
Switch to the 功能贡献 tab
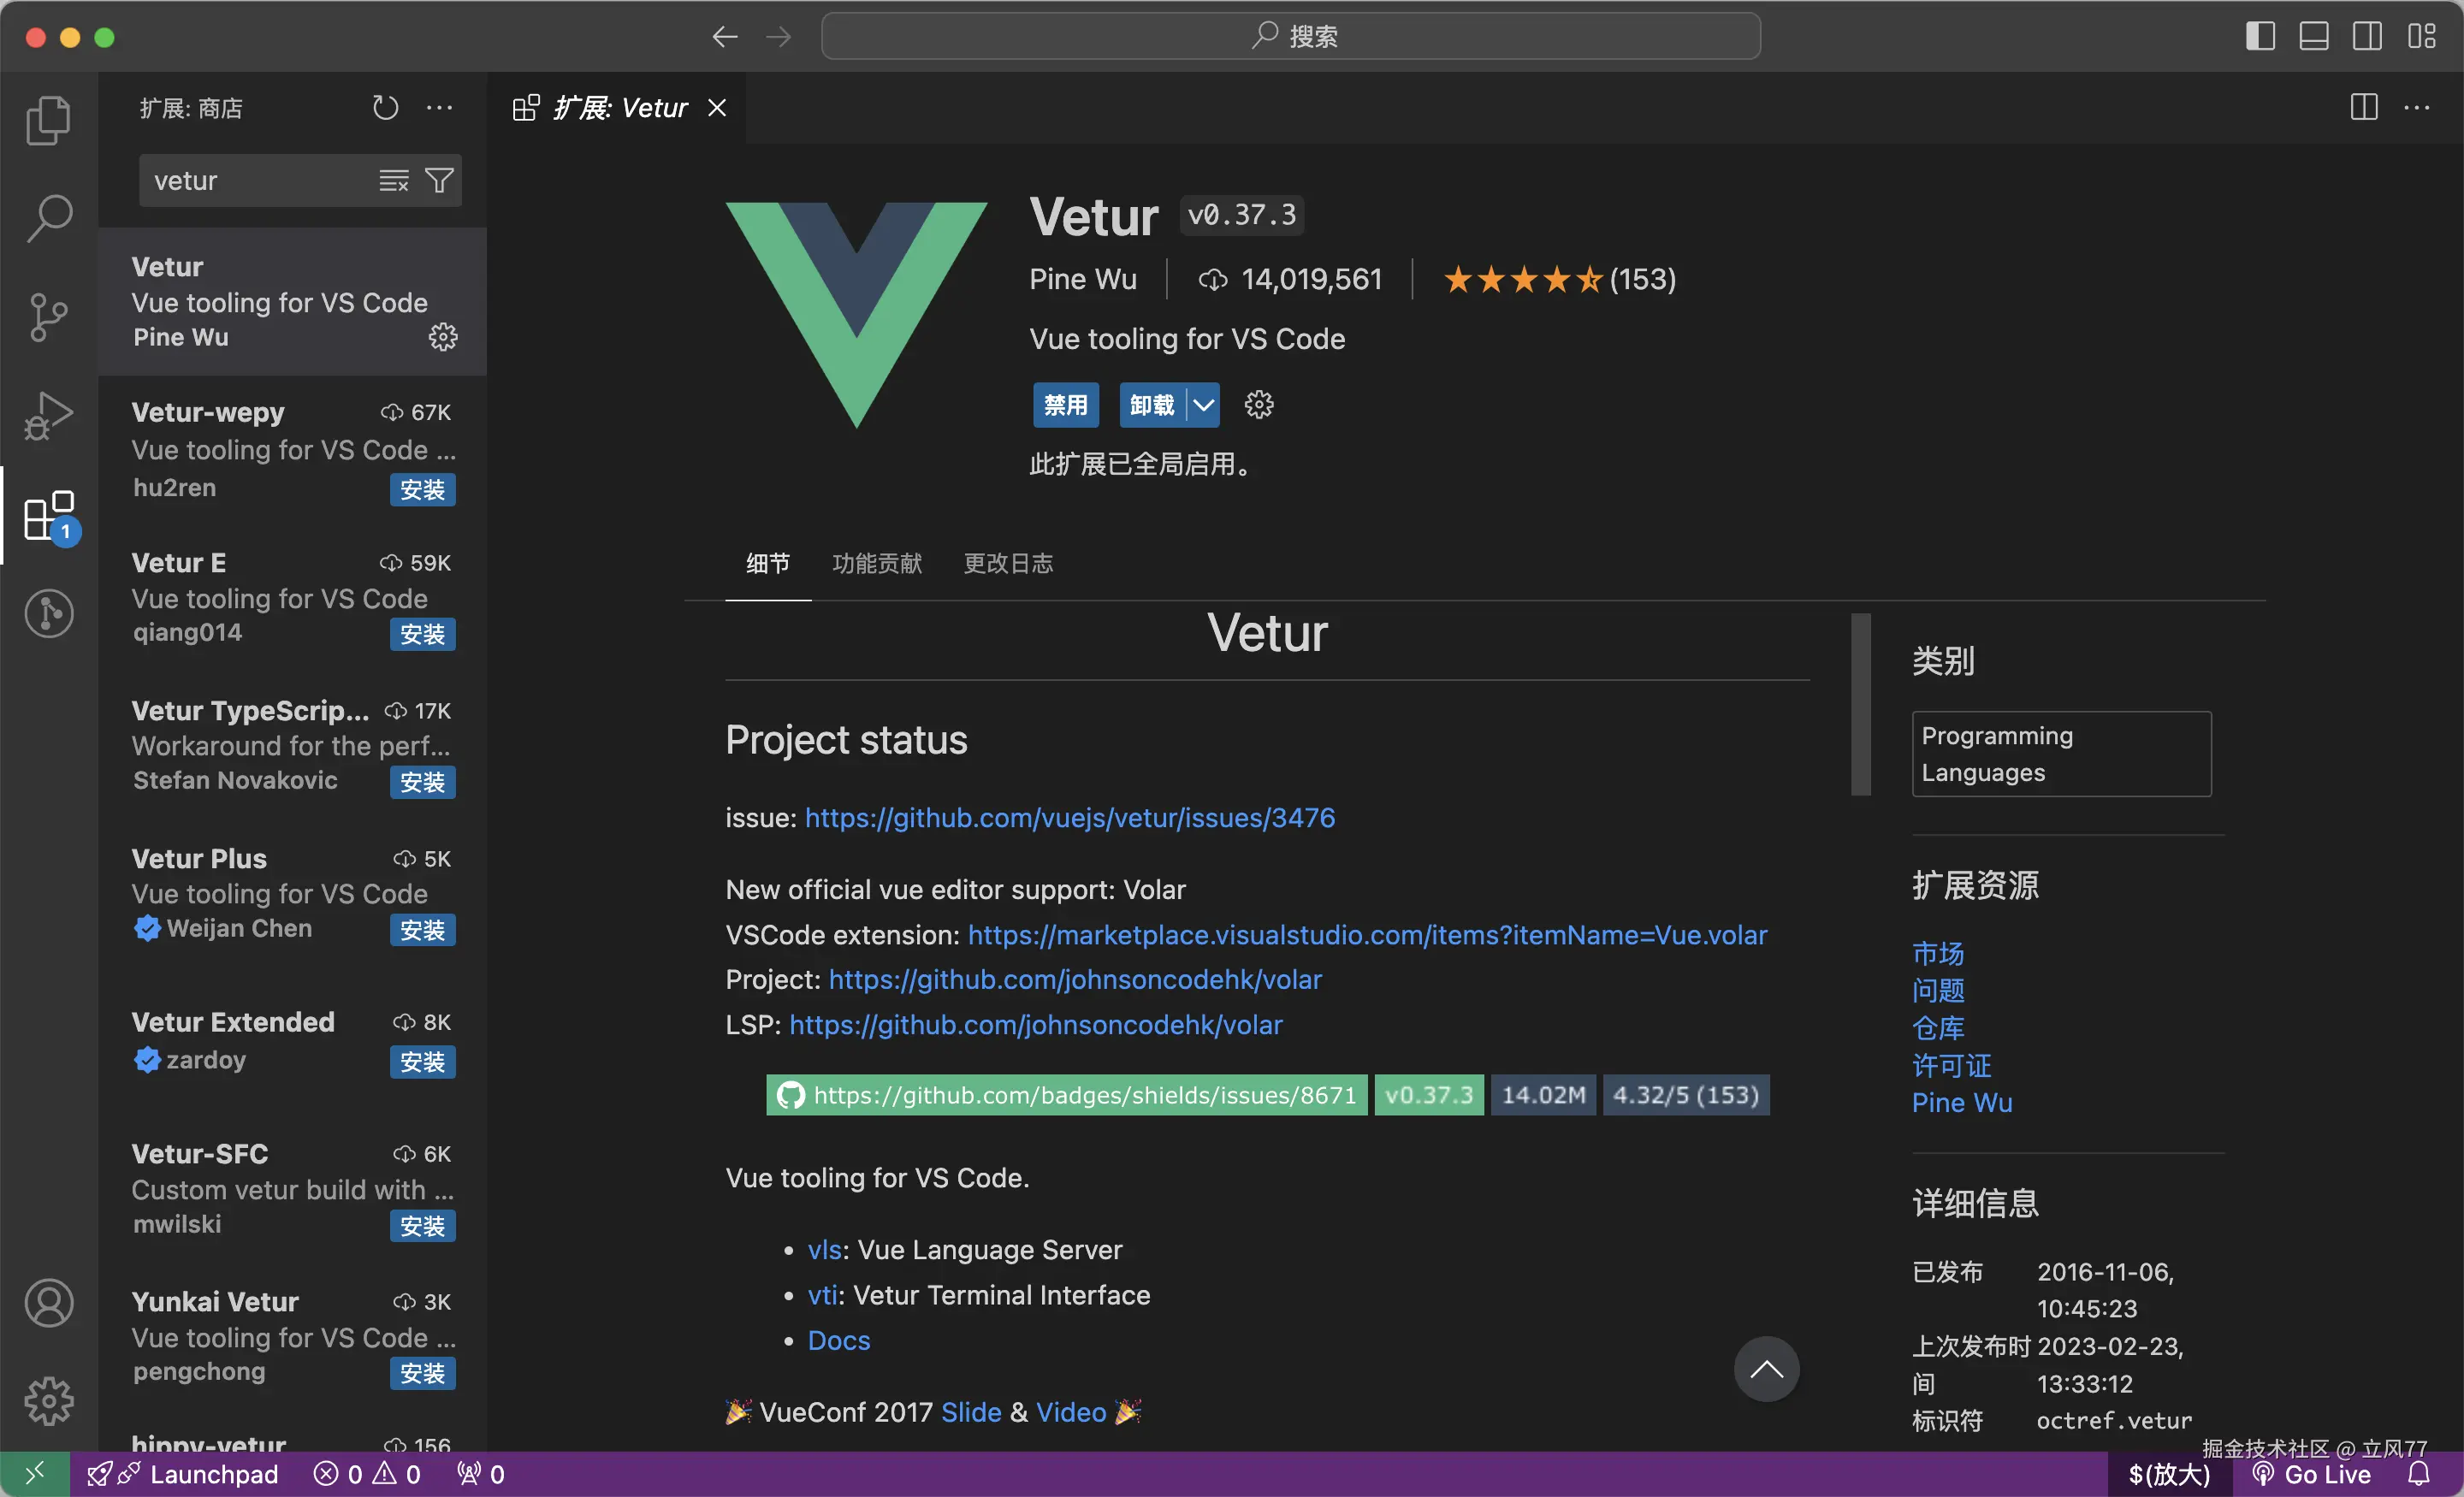tap(877, 563)
